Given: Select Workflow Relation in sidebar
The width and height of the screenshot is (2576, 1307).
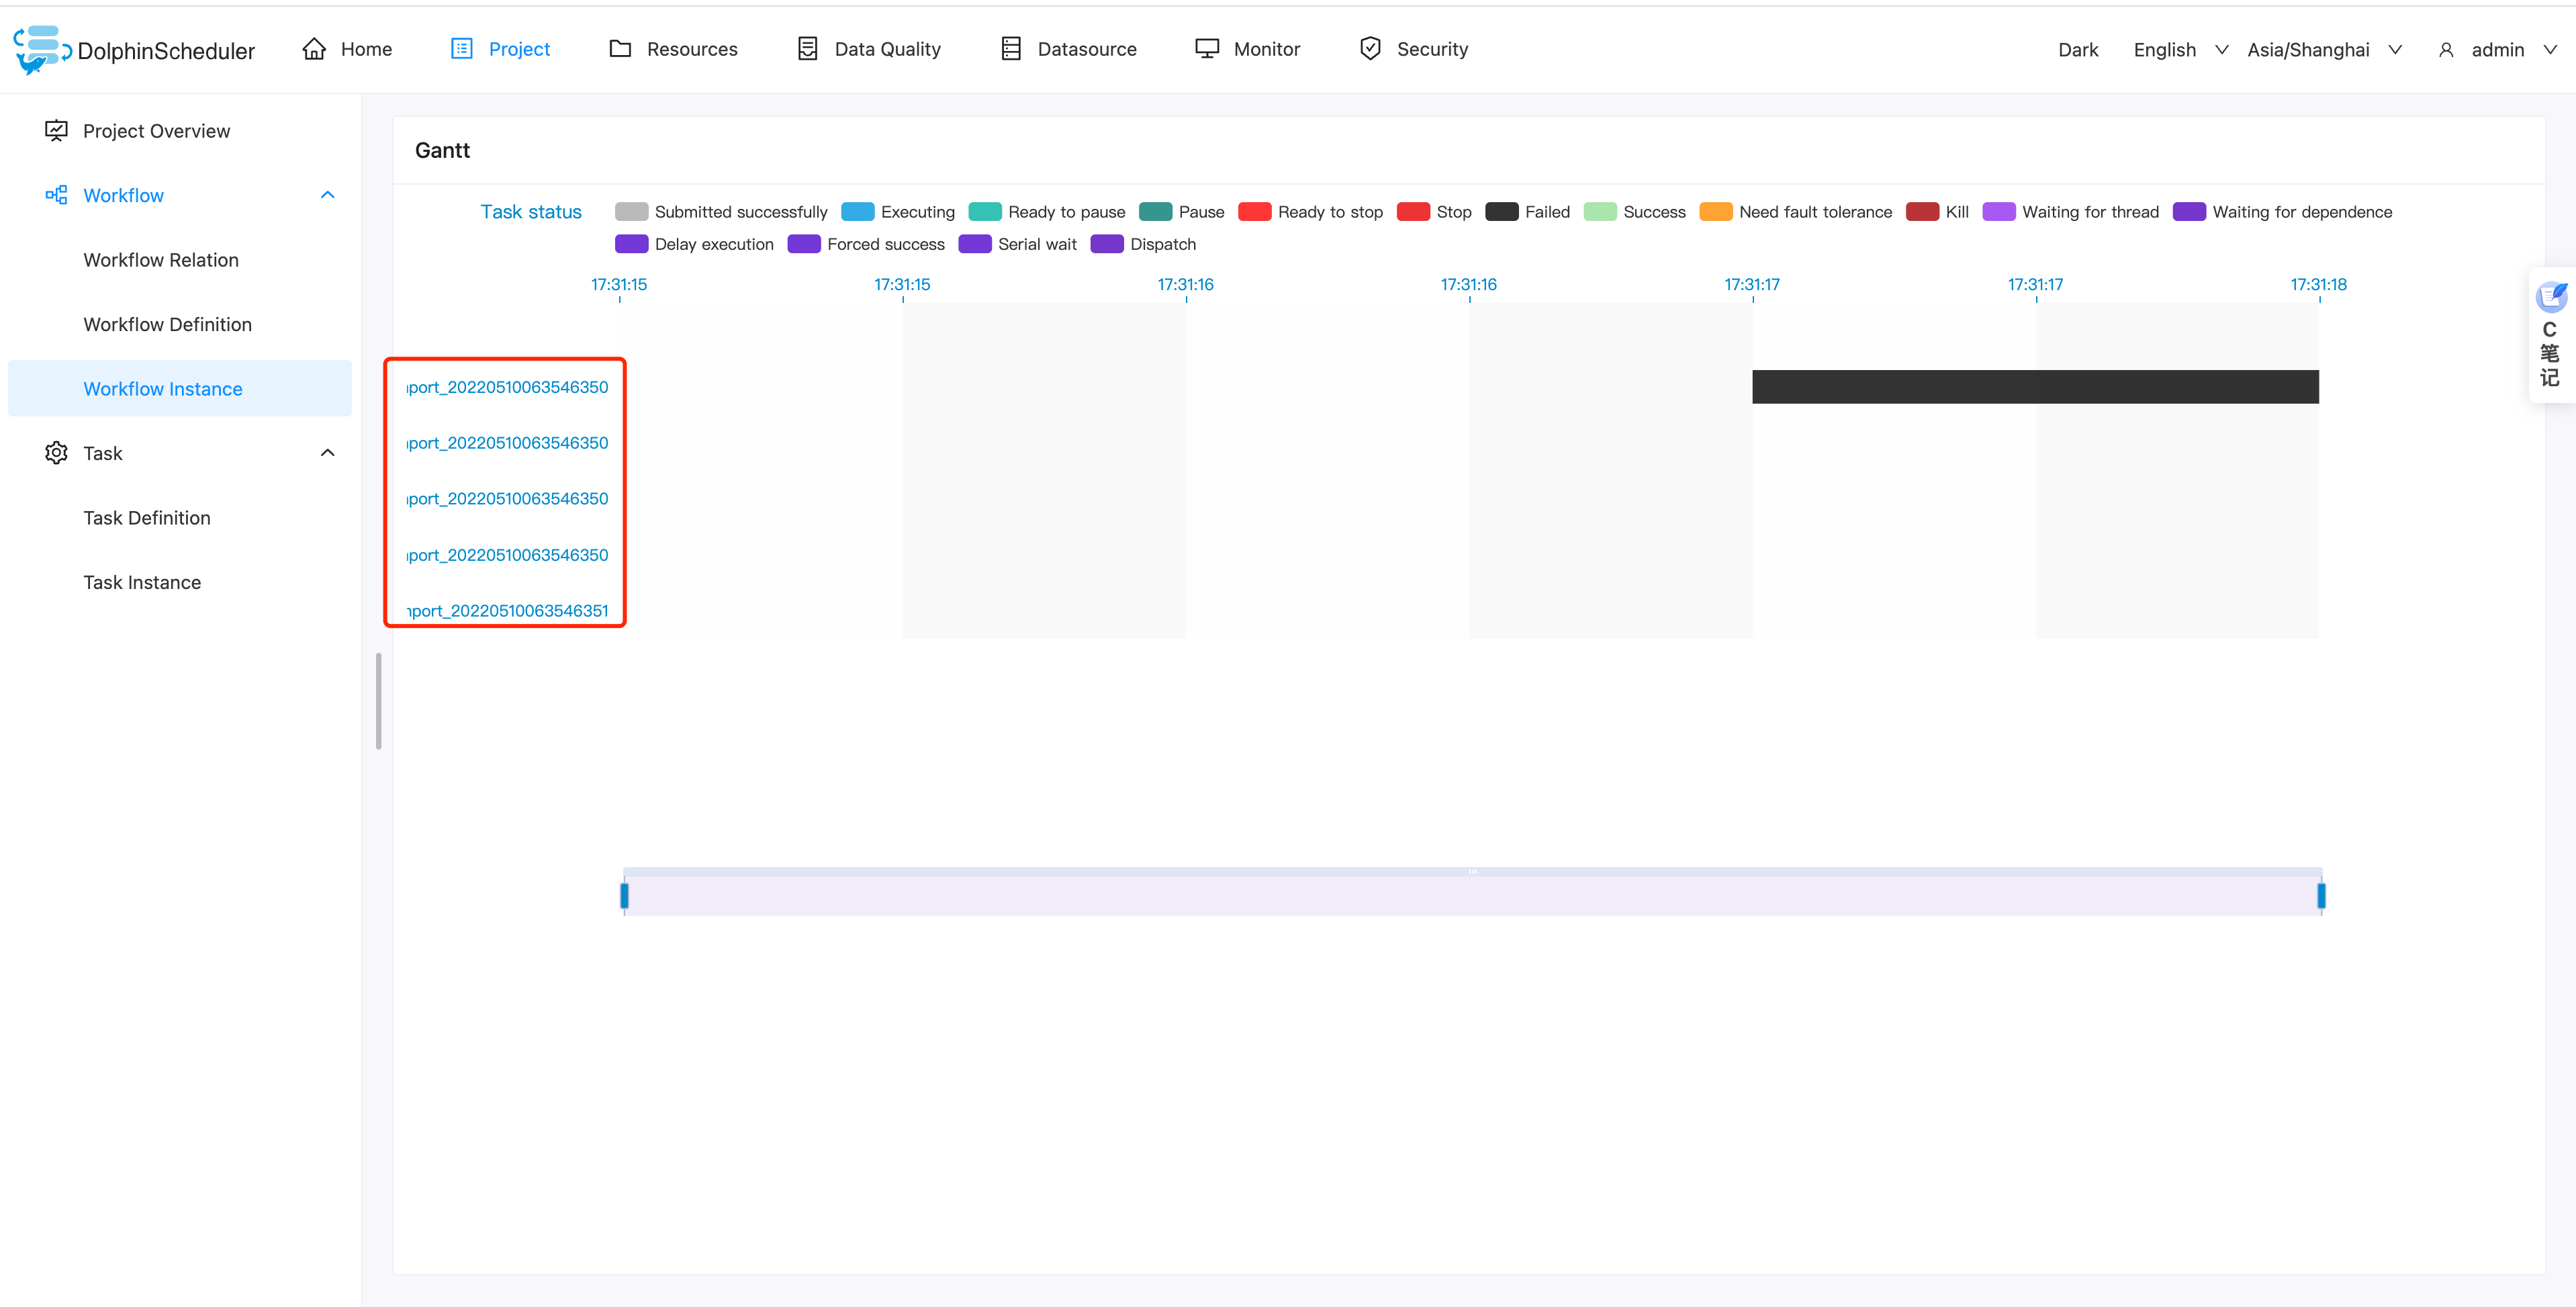Looking at the screenshot, I should coord(160,259).
